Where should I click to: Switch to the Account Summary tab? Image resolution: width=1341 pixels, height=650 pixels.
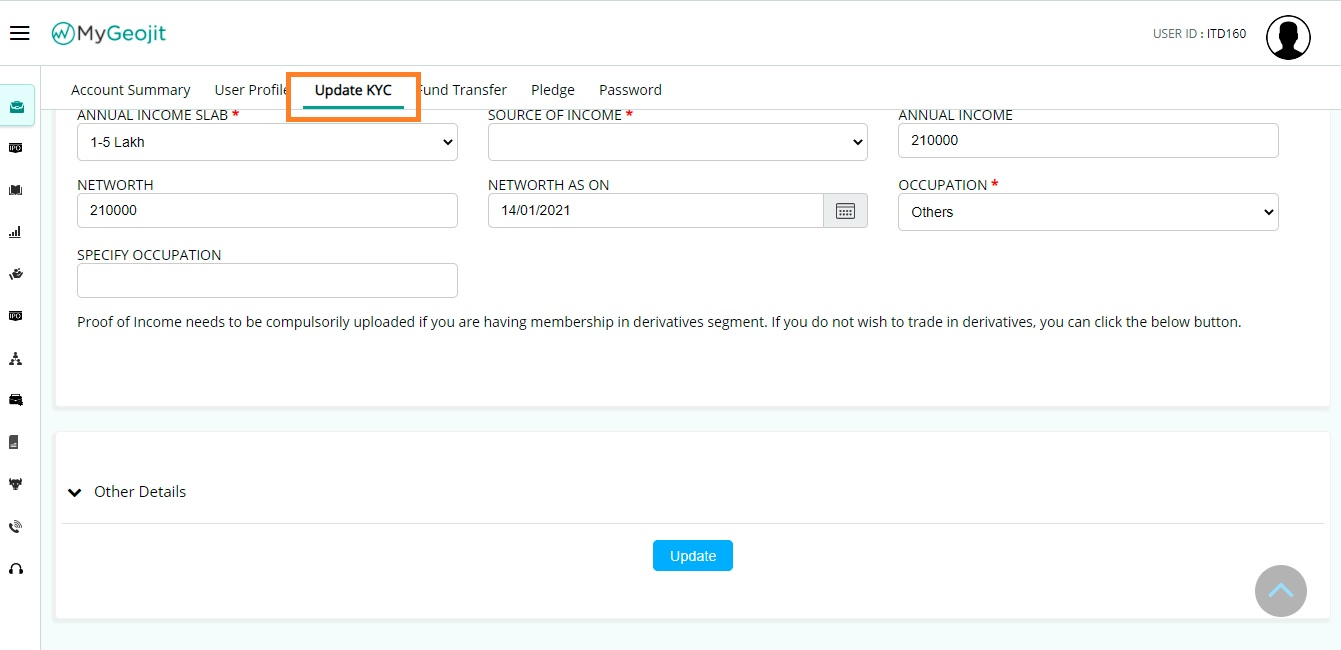click(x=131, y=90)
